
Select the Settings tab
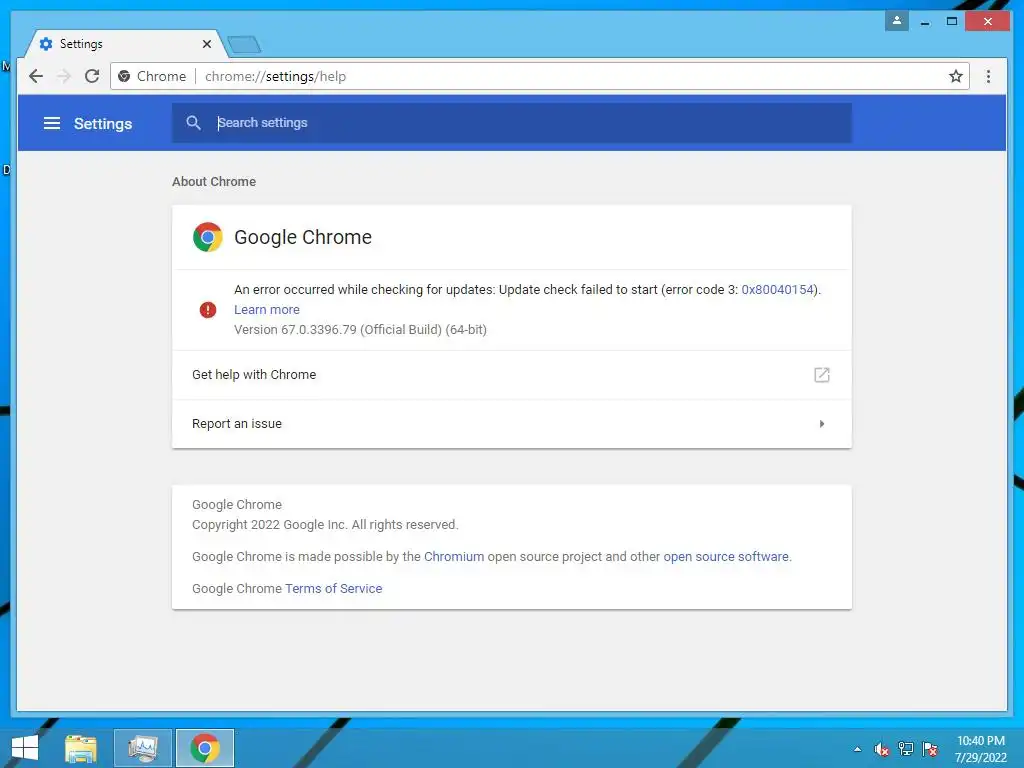(x=124, y=44)
